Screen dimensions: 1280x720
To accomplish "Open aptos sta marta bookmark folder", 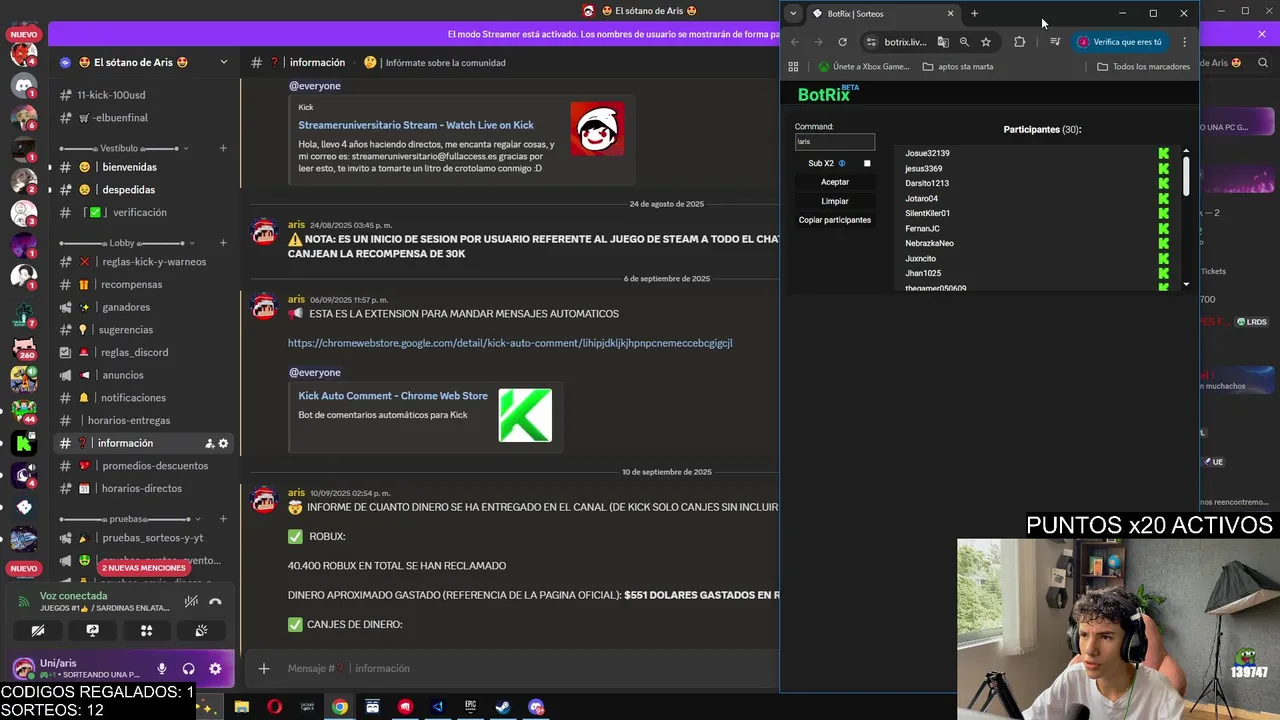I will coord(958,67).
